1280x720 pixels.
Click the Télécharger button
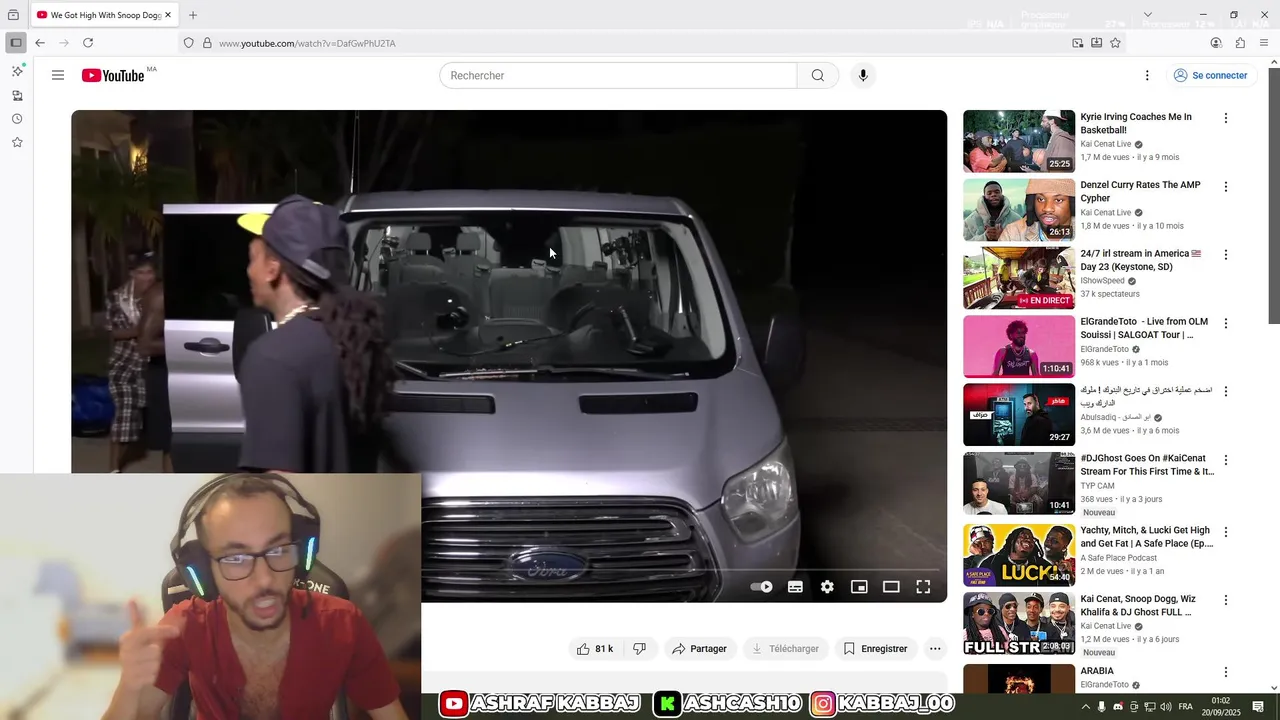(785, 649)
